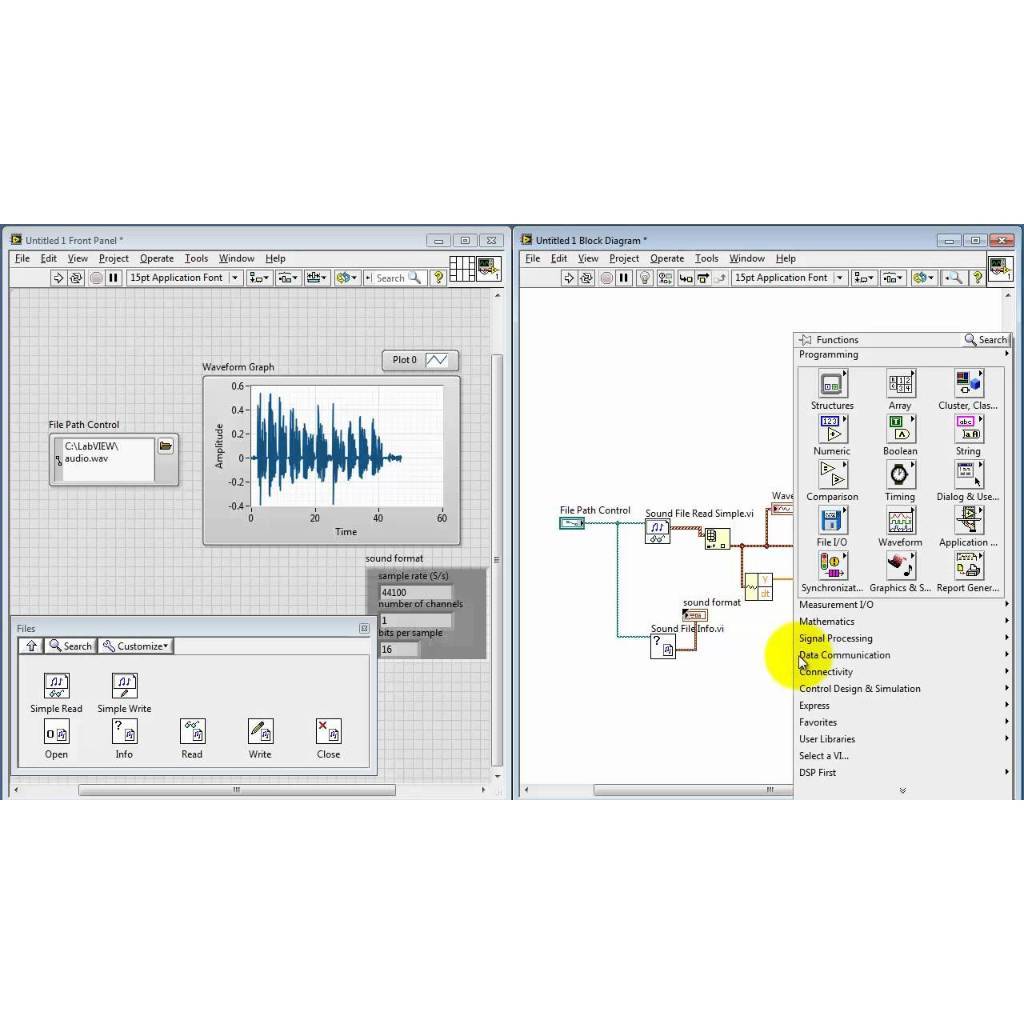
Task: Toggle Highlight Execution lightbulb in Block Diagram
Action: click(645, 278)
